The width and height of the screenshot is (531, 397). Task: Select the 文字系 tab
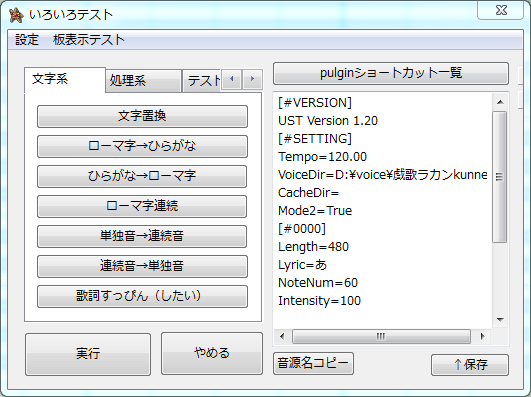tap(65, 80)
